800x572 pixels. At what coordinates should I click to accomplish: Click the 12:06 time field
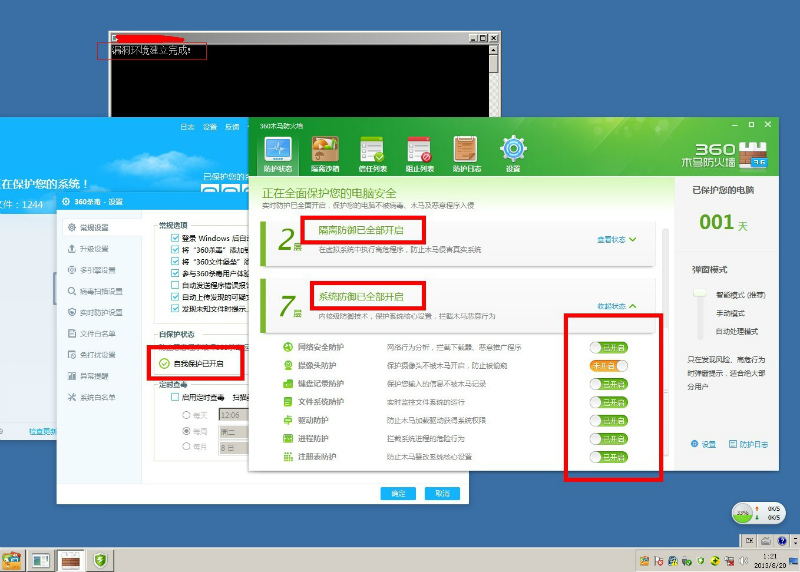pos(234,415)
